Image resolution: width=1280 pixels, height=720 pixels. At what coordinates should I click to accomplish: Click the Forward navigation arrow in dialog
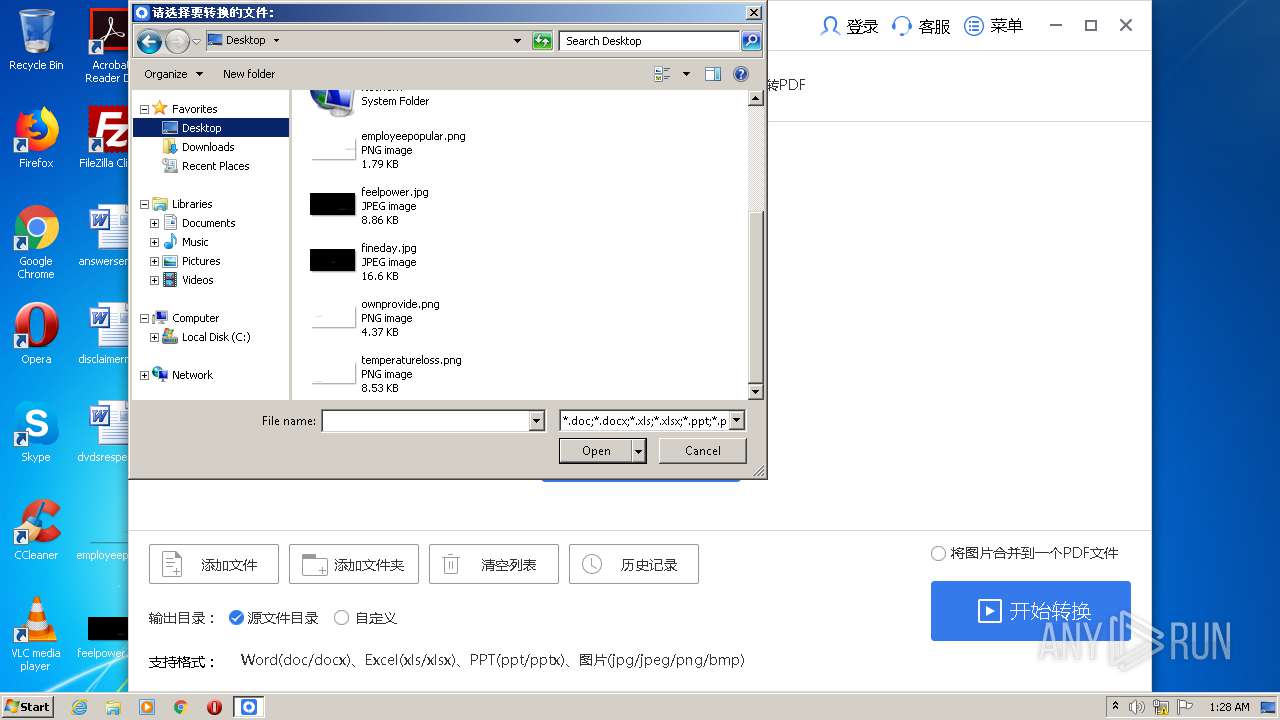[x=177, y=41]
